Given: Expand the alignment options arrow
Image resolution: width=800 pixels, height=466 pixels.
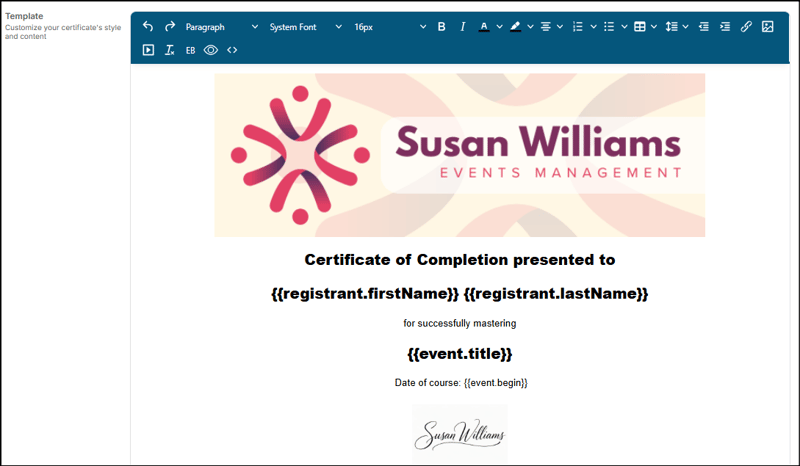Looking at the screenshot, I should pyautogui.click(x=560, y=27).
